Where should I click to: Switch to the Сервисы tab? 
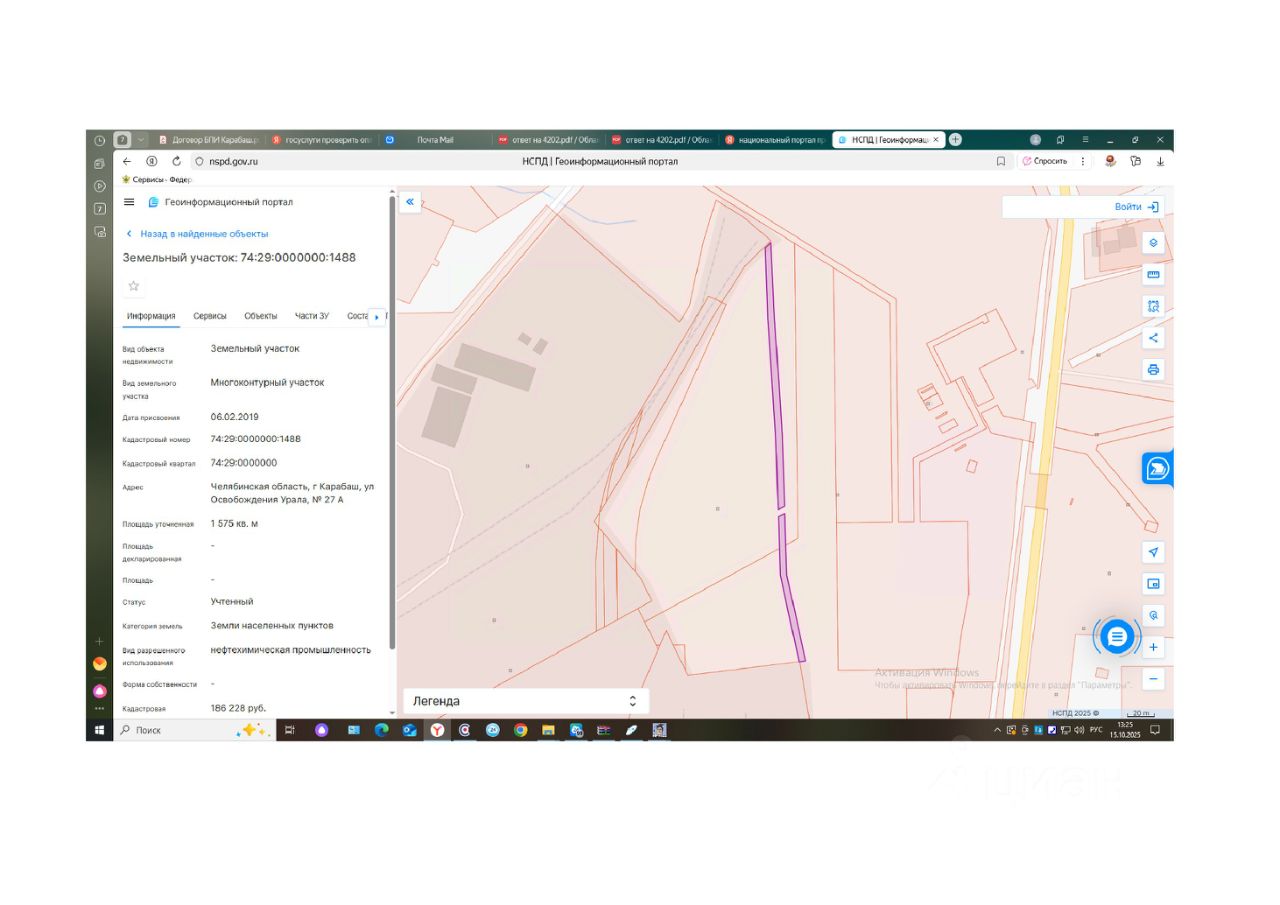click(x=210, y=316)
